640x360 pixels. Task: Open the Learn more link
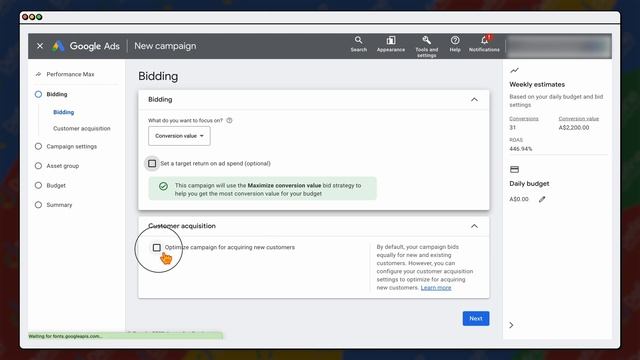coord(436,288)
